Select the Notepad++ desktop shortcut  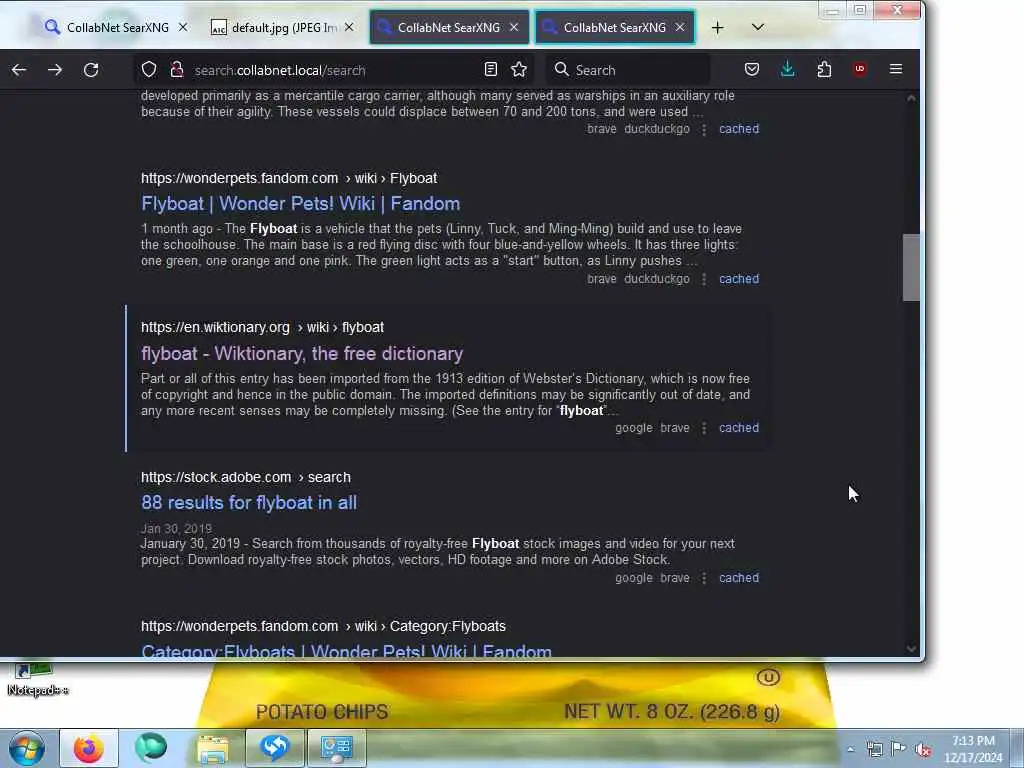click(37, 680)
